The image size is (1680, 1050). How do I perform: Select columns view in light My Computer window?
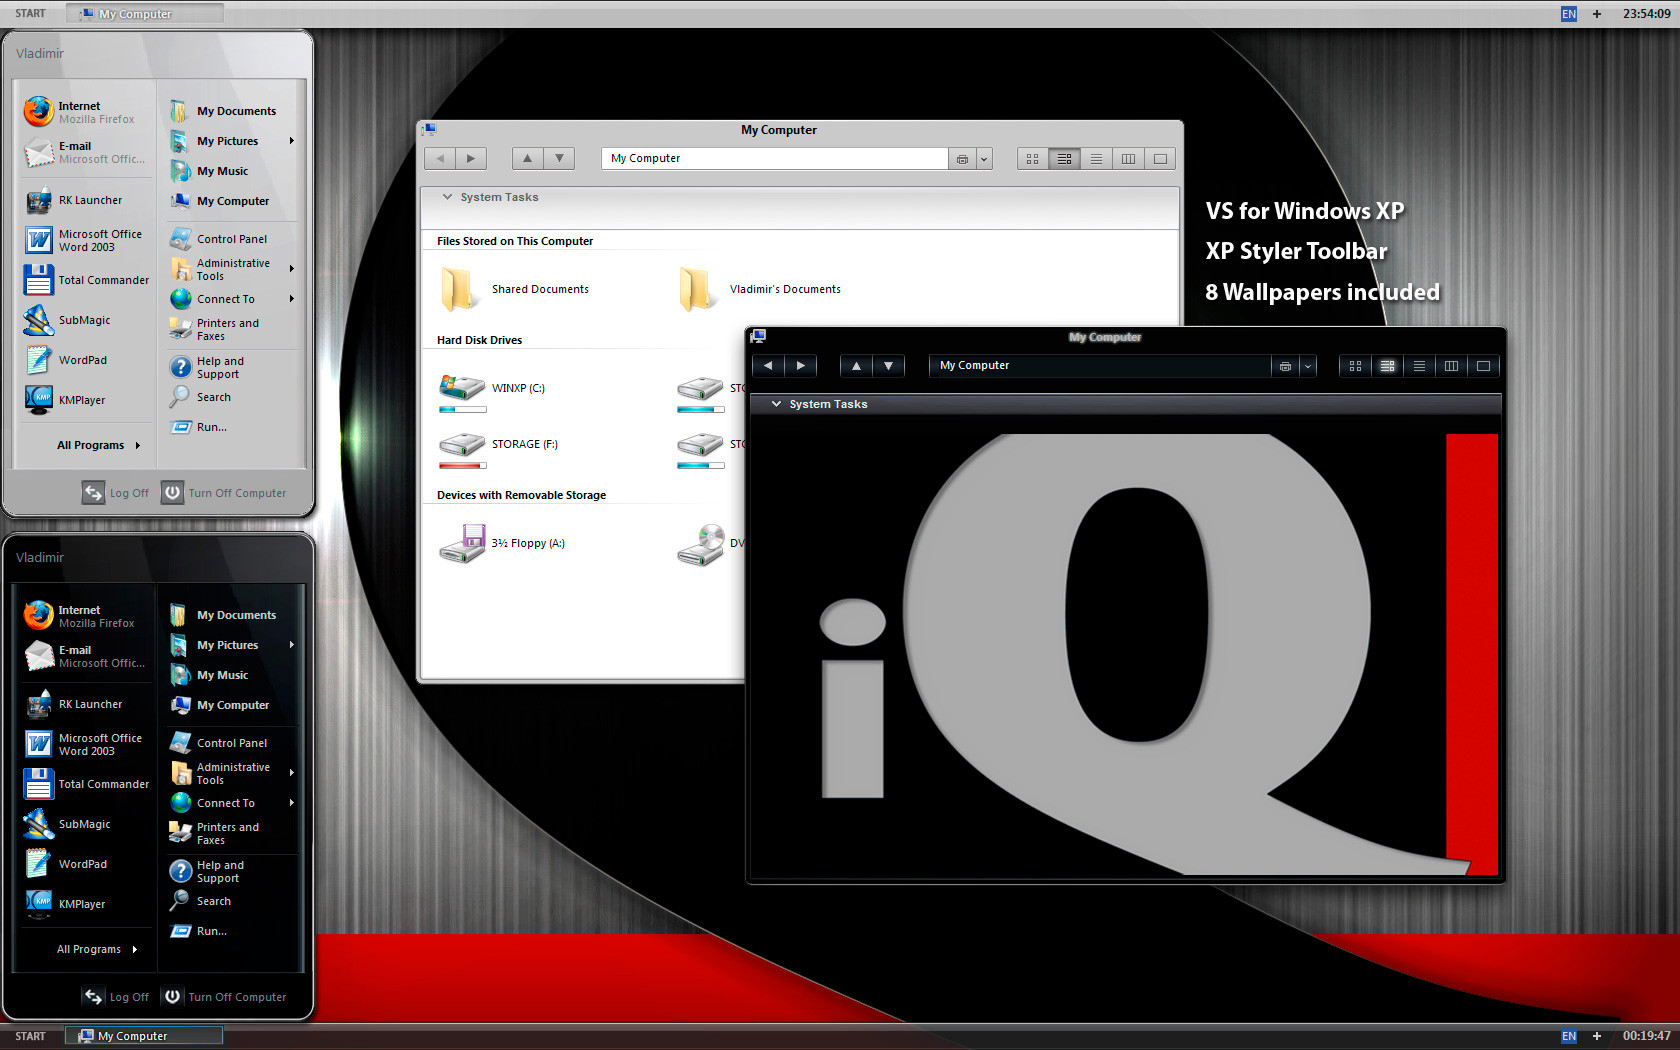[x=1129, y=158]
